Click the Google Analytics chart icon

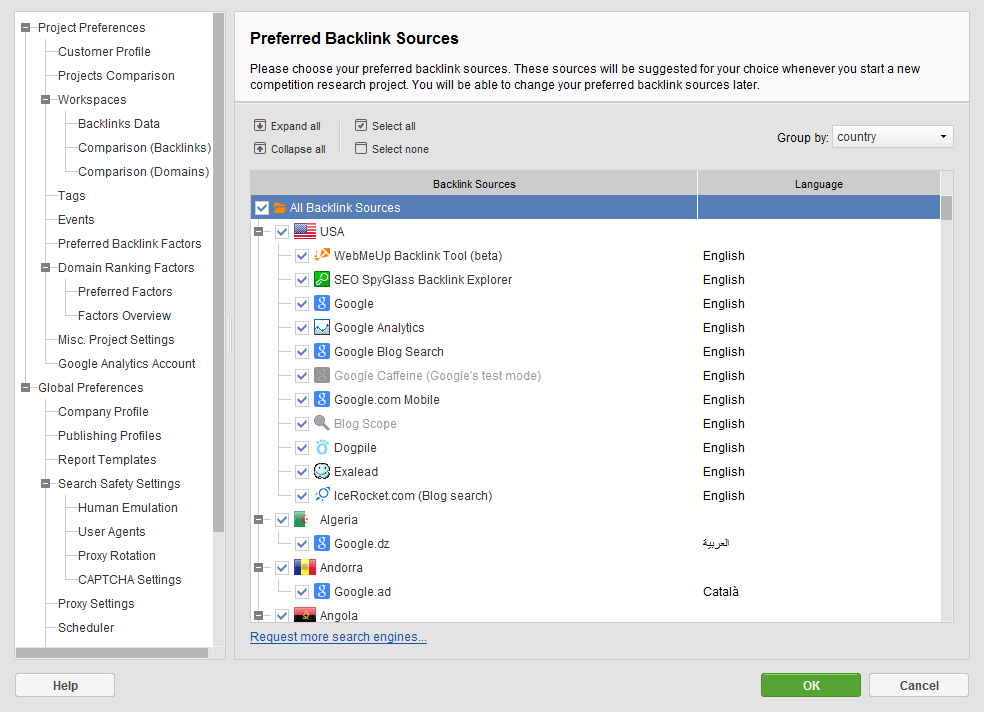tap(322, 327)
